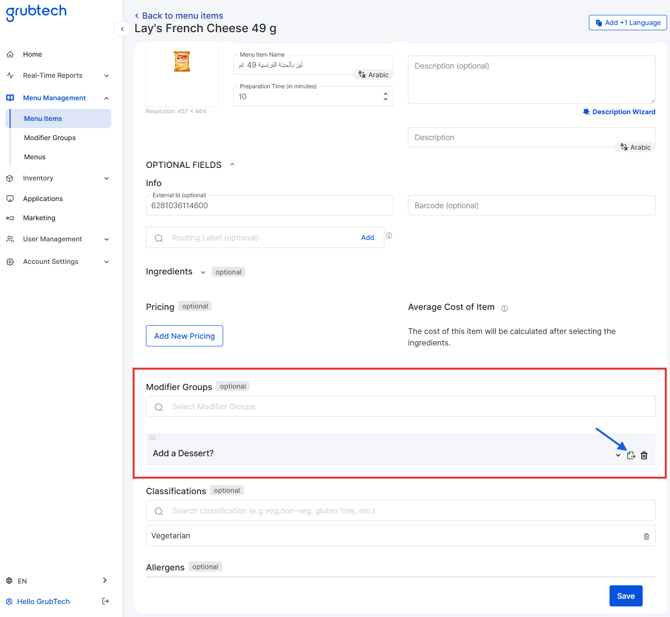Remove the Vegetarian classification
Viewport: 670px width, 617px height.
click(x=646, y=536)
